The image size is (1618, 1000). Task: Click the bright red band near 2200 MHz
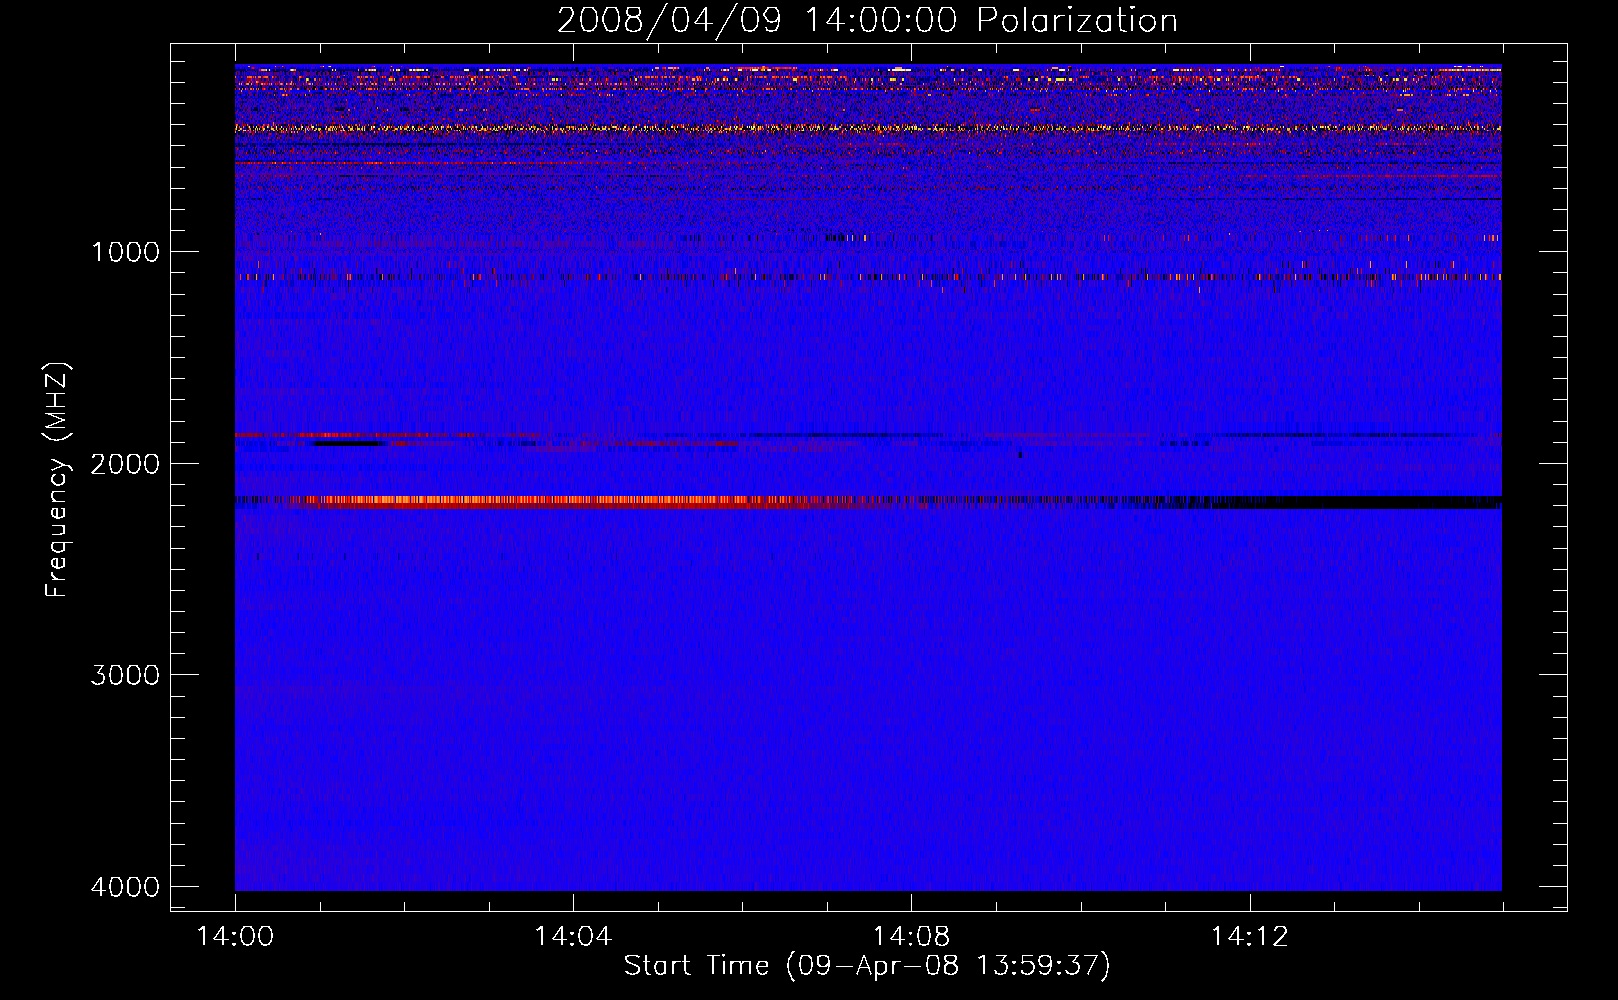[x=560, y=502]
